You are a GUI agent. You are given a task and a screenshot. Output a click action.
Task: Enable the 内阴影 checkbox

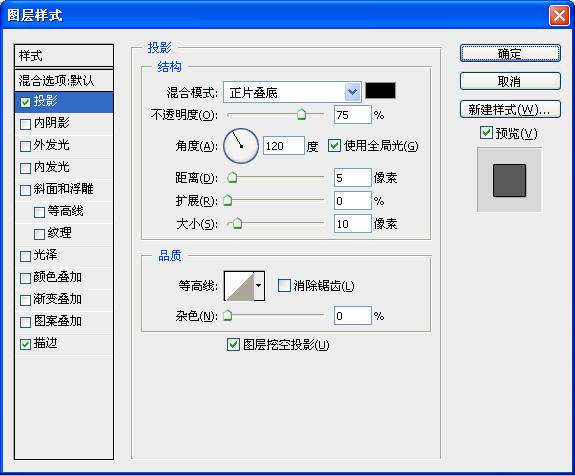tap(25, 124)
